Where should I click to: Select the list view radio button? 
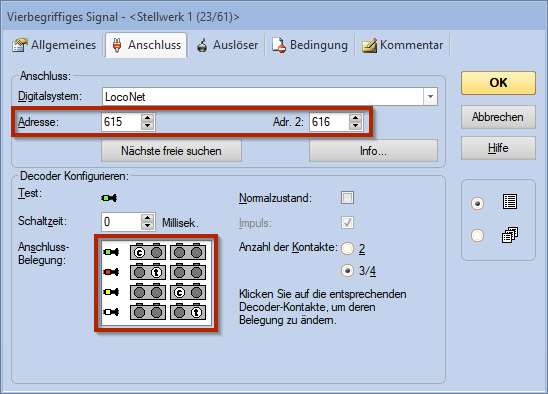click(x=477, y=203)
